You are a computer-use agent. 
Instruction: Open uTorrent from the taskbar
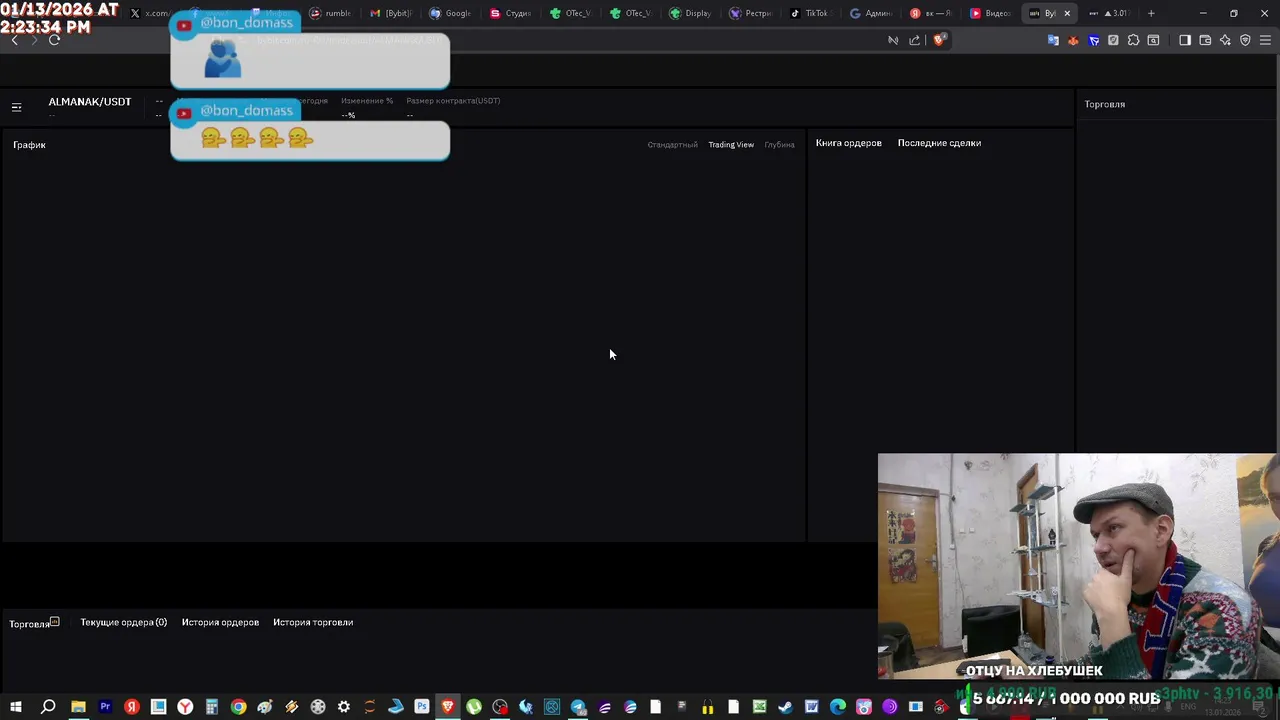tap(474, 707)
